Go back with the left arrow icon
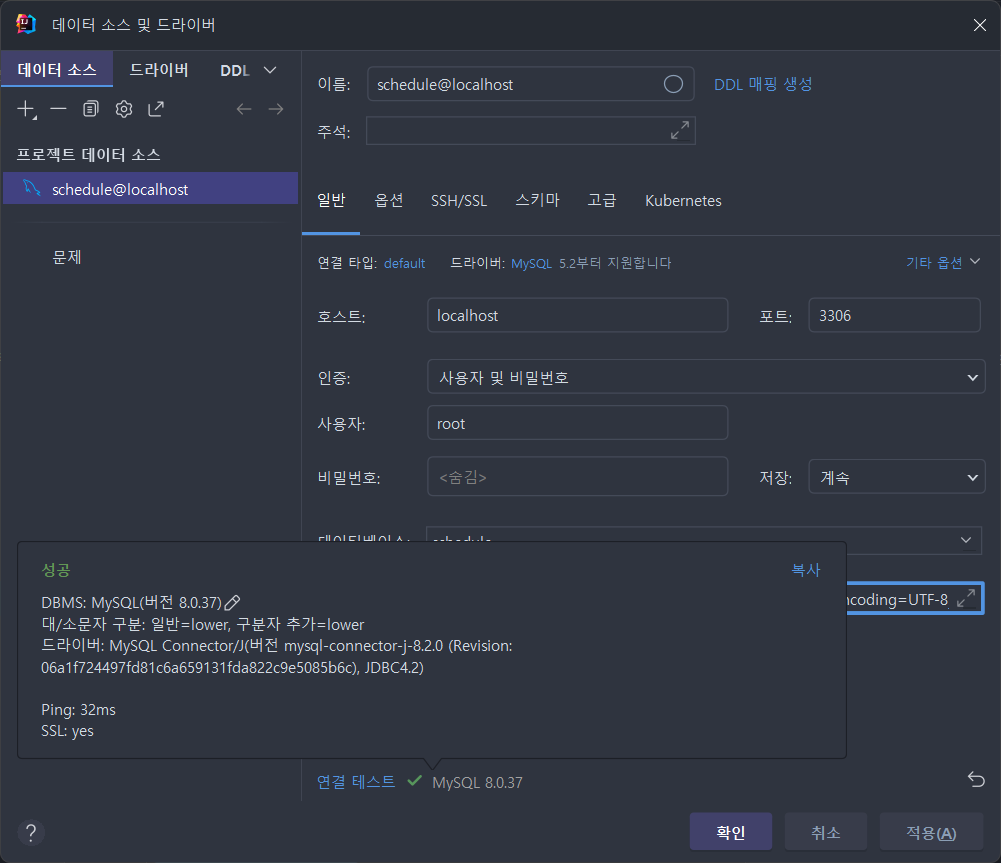This screenshot has height=863, width=1001. pyautogui.click(x=244, y=109)
